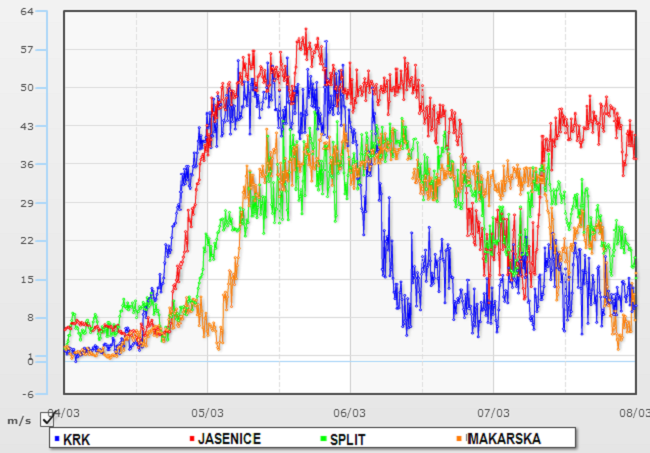Click the 29 tick label on y-axis
650x453 pixels.
(x=27, y=203)
